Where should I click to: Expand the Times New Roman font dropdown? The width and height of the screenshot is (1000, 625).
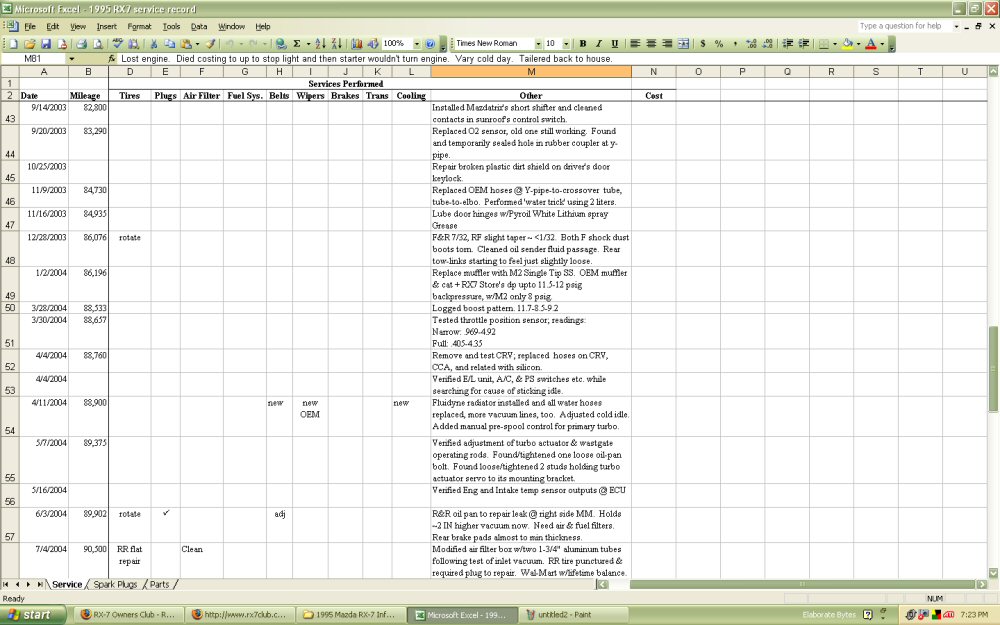click(538, 43)
